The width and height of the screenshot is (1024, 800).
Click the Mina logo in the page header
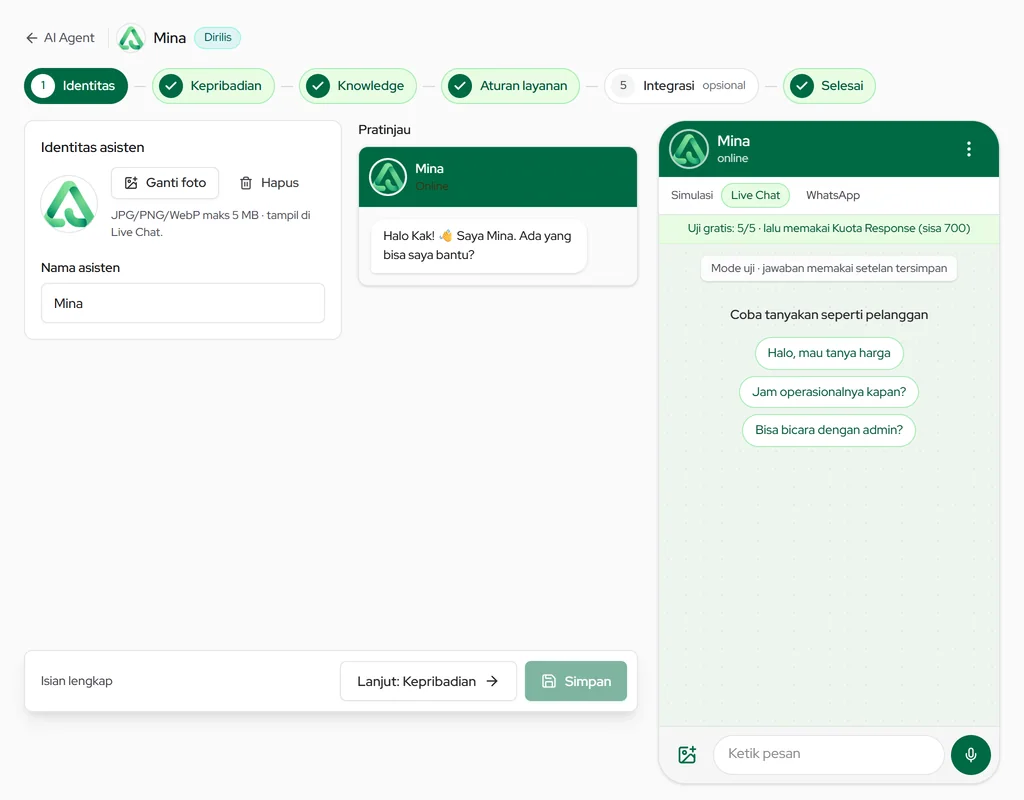[x=131, y=38]
